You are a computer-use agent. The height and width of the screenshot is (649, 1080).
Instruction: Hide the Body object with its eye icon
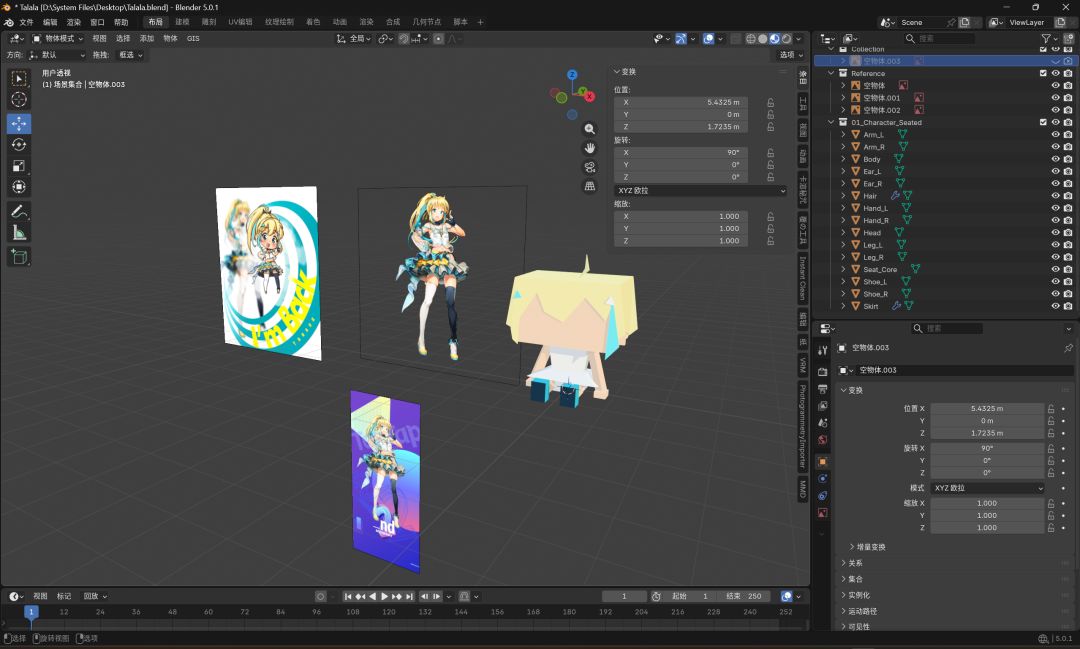pyautogui.click(x=1055, y=159)
